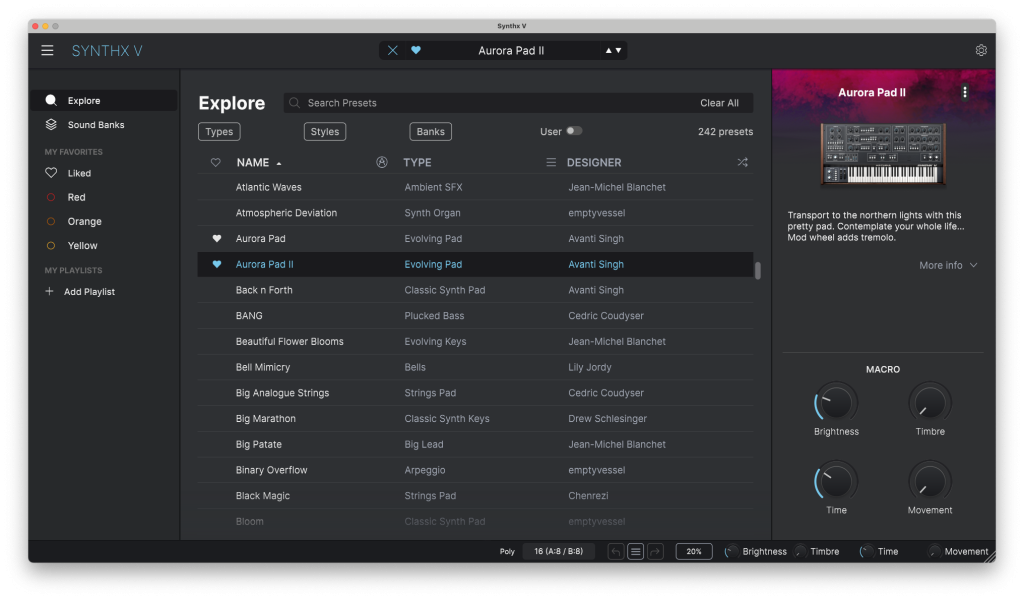
Task: Select the BANG preset
Action: pyautogui.click(x=475, y=315)
